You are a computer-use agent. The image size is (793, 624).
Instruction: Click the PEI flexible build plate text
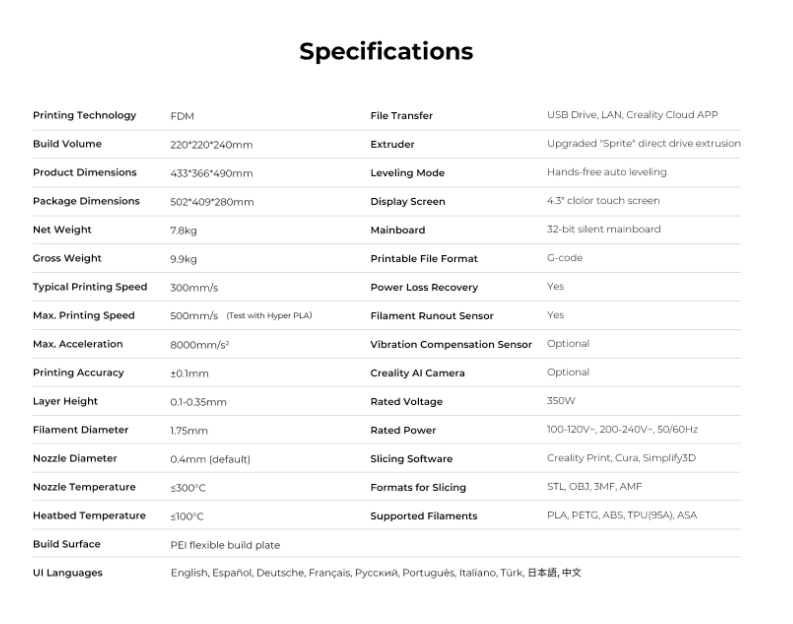[x=225, y=545]
